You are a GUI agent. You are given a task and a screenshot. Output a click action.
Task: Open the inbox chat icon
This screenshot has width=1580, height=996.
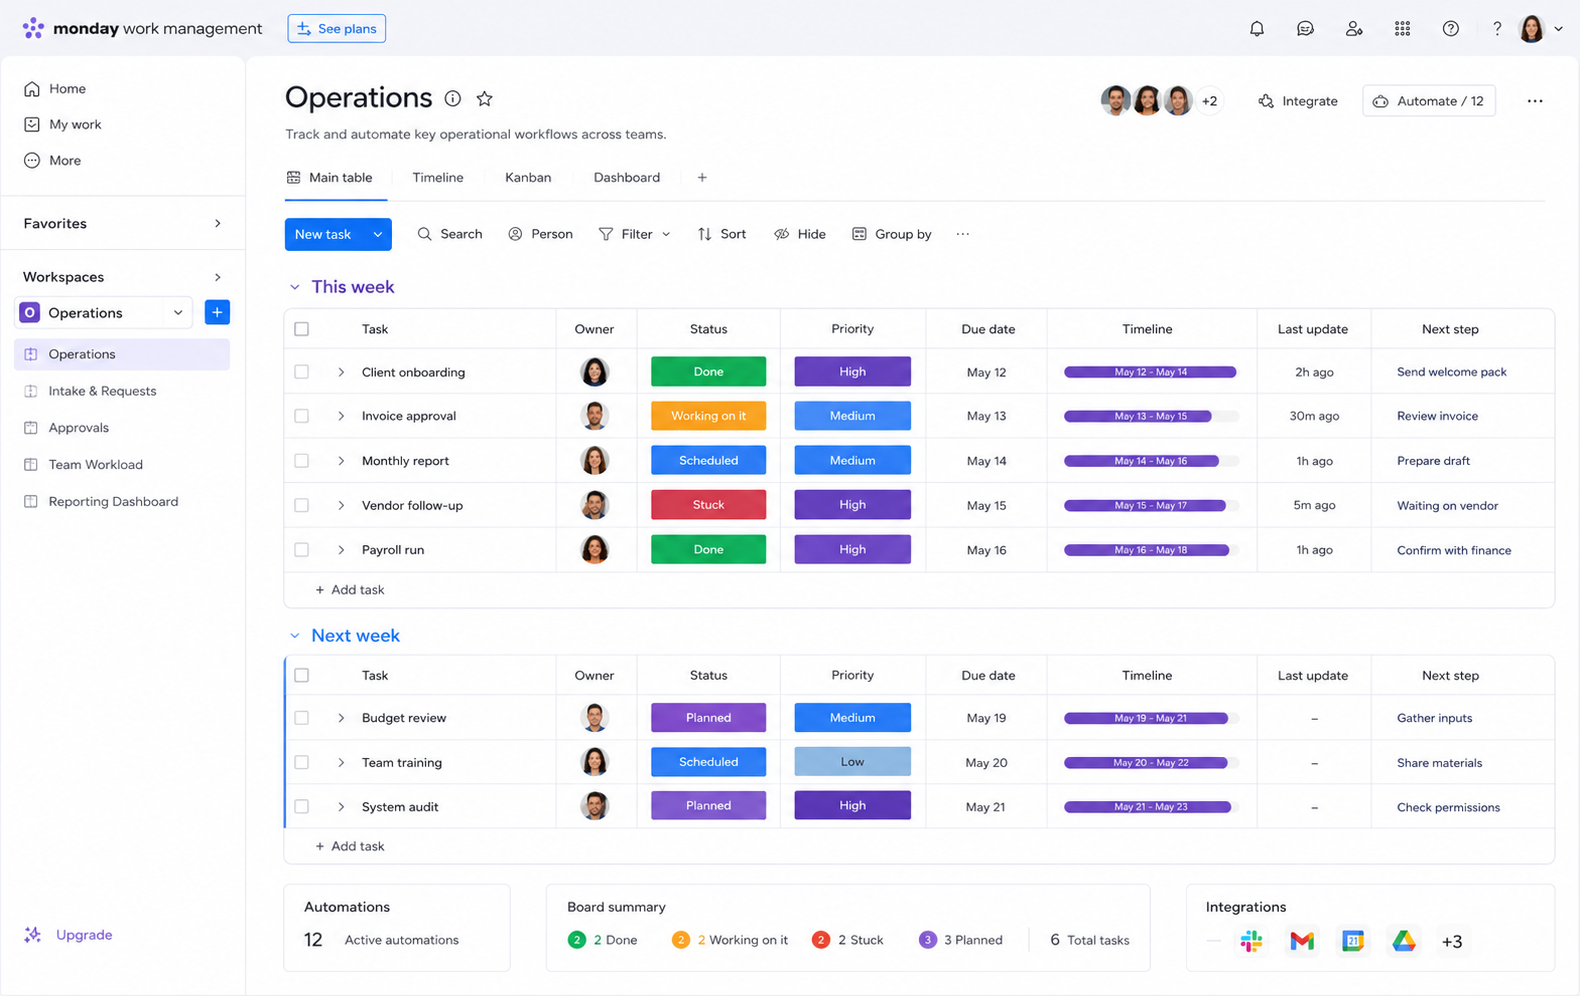[x=1305, y=29]
